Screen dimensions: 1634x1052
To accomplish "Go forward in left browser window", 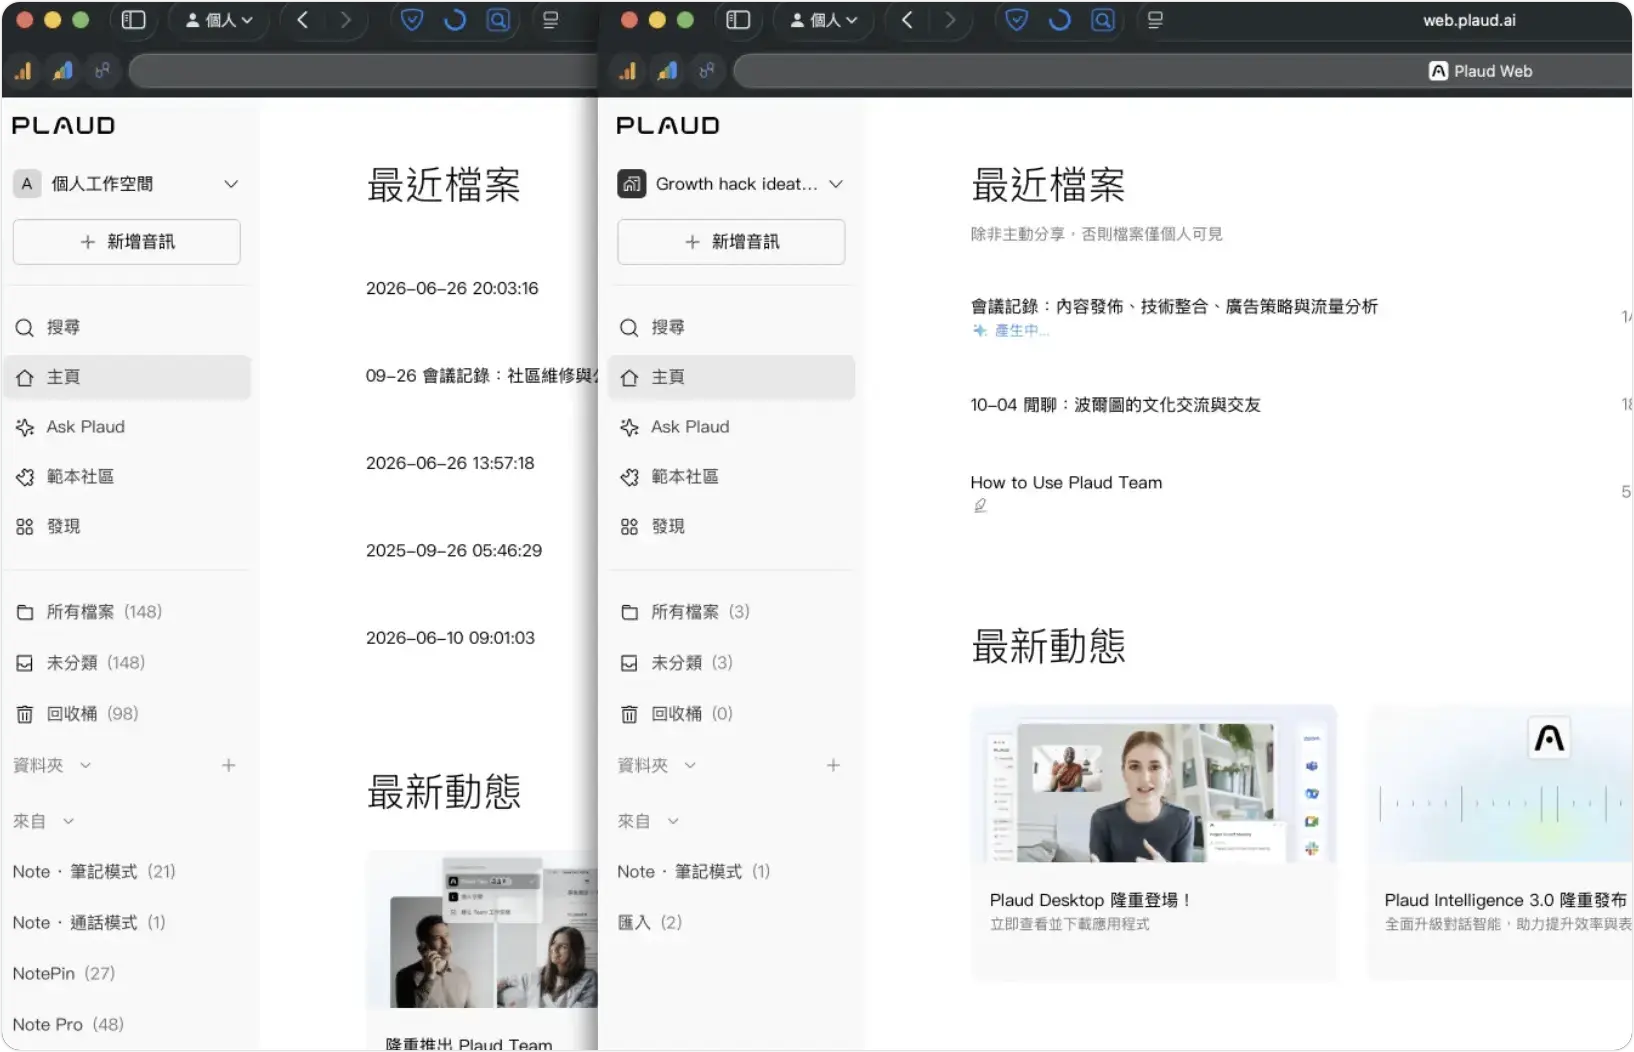I will tap(346, 20).
